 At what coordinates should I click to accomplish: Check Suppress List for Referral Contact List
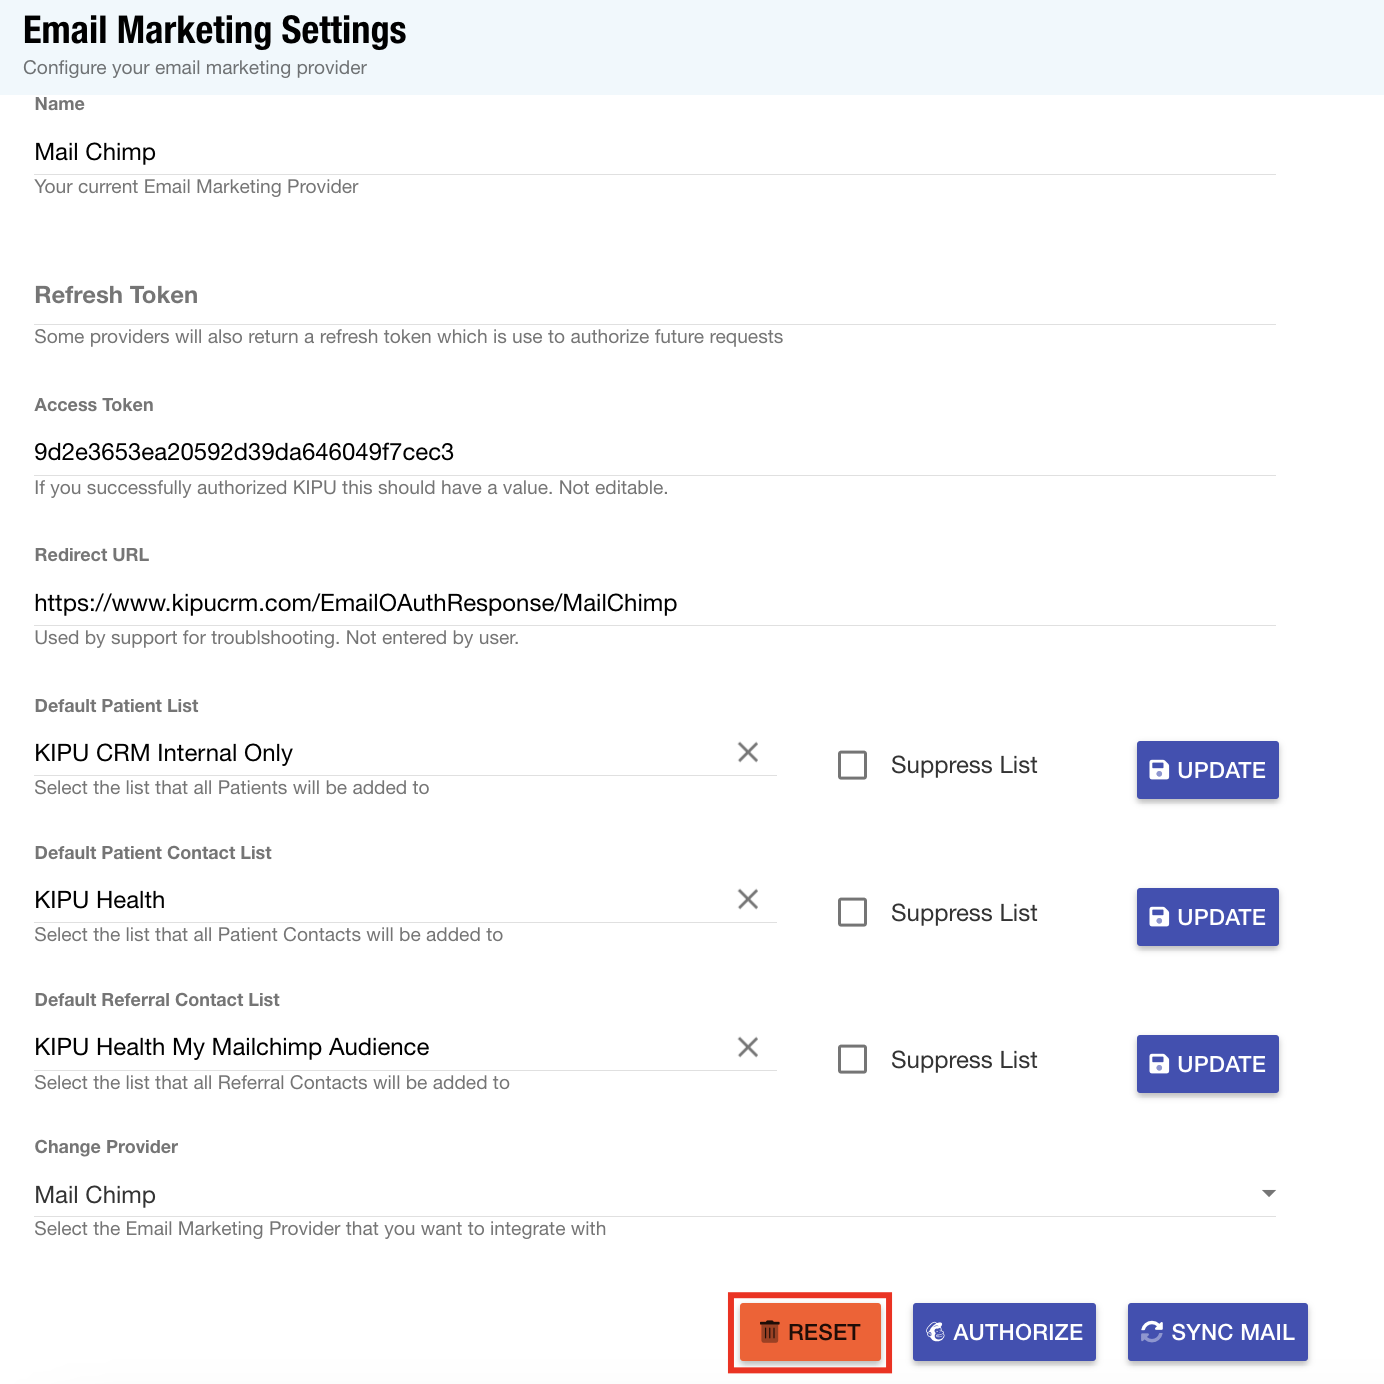point(852,1059)
